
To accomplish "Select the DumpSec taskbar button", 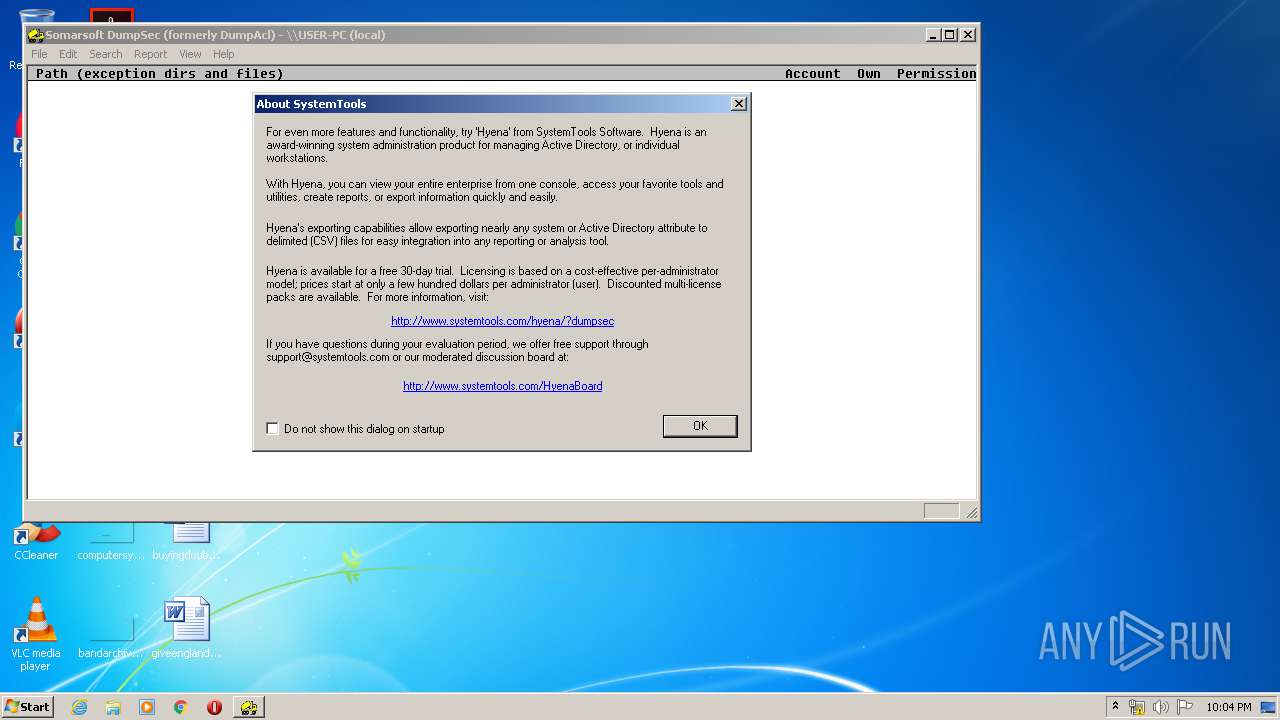I will pos(249,707).
